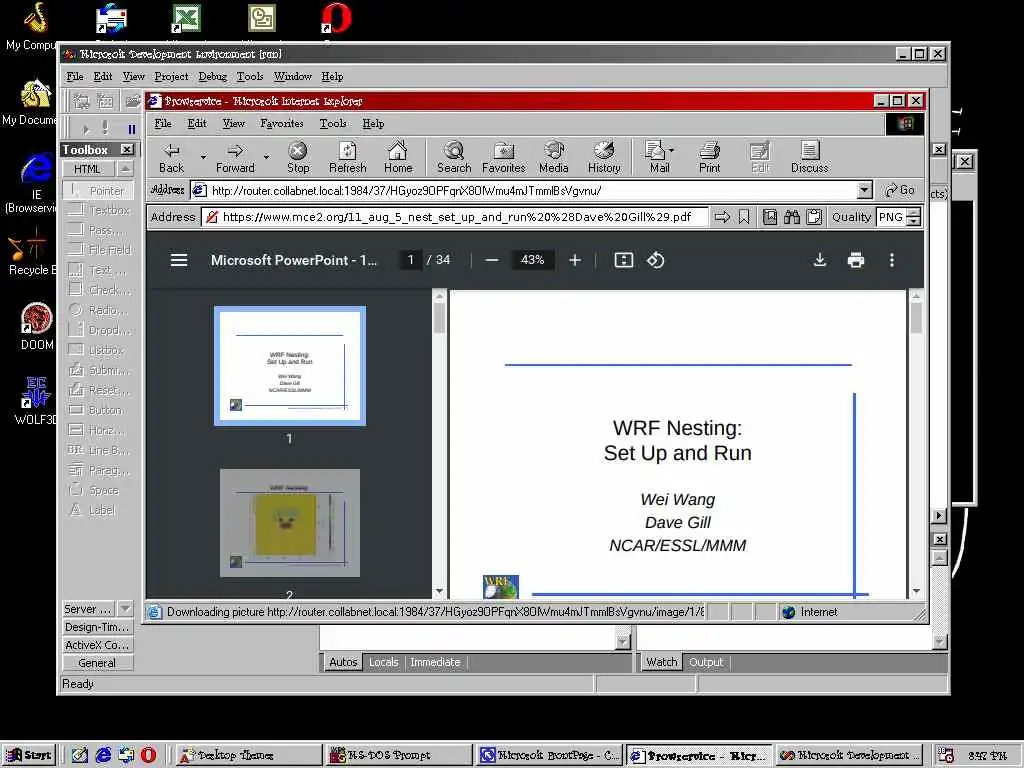The width and height of the screenshot is (1024, 768).
Task: Click the PDF page scrollbar down arrow
Action: [916, 590]
